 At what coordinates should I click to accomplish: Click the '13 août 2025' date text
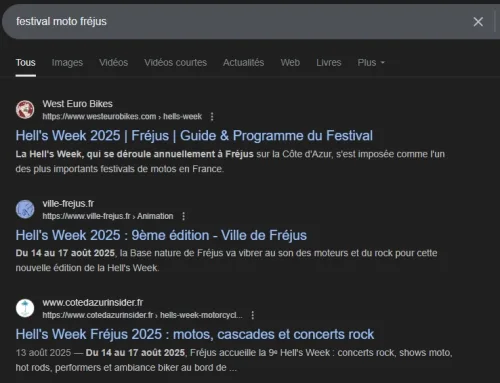(x=43, y=353)
